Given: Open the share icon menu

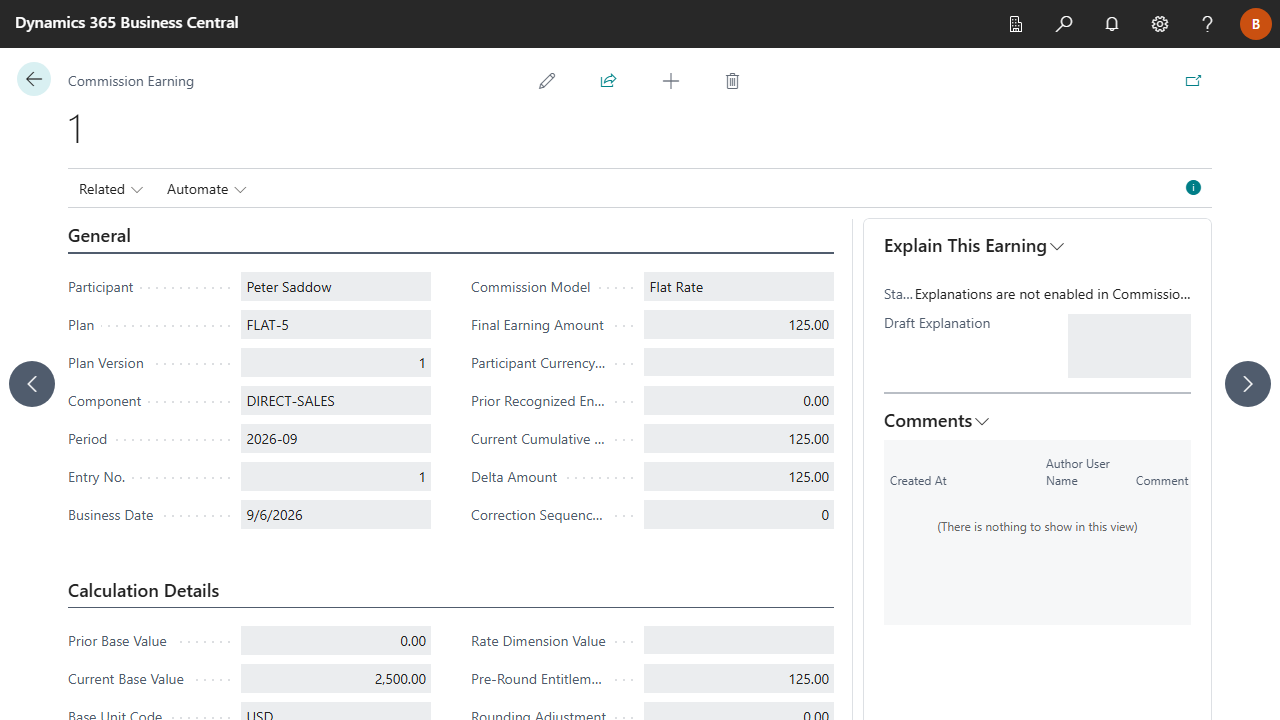Looking at the screenshot, I should [608, 81].
